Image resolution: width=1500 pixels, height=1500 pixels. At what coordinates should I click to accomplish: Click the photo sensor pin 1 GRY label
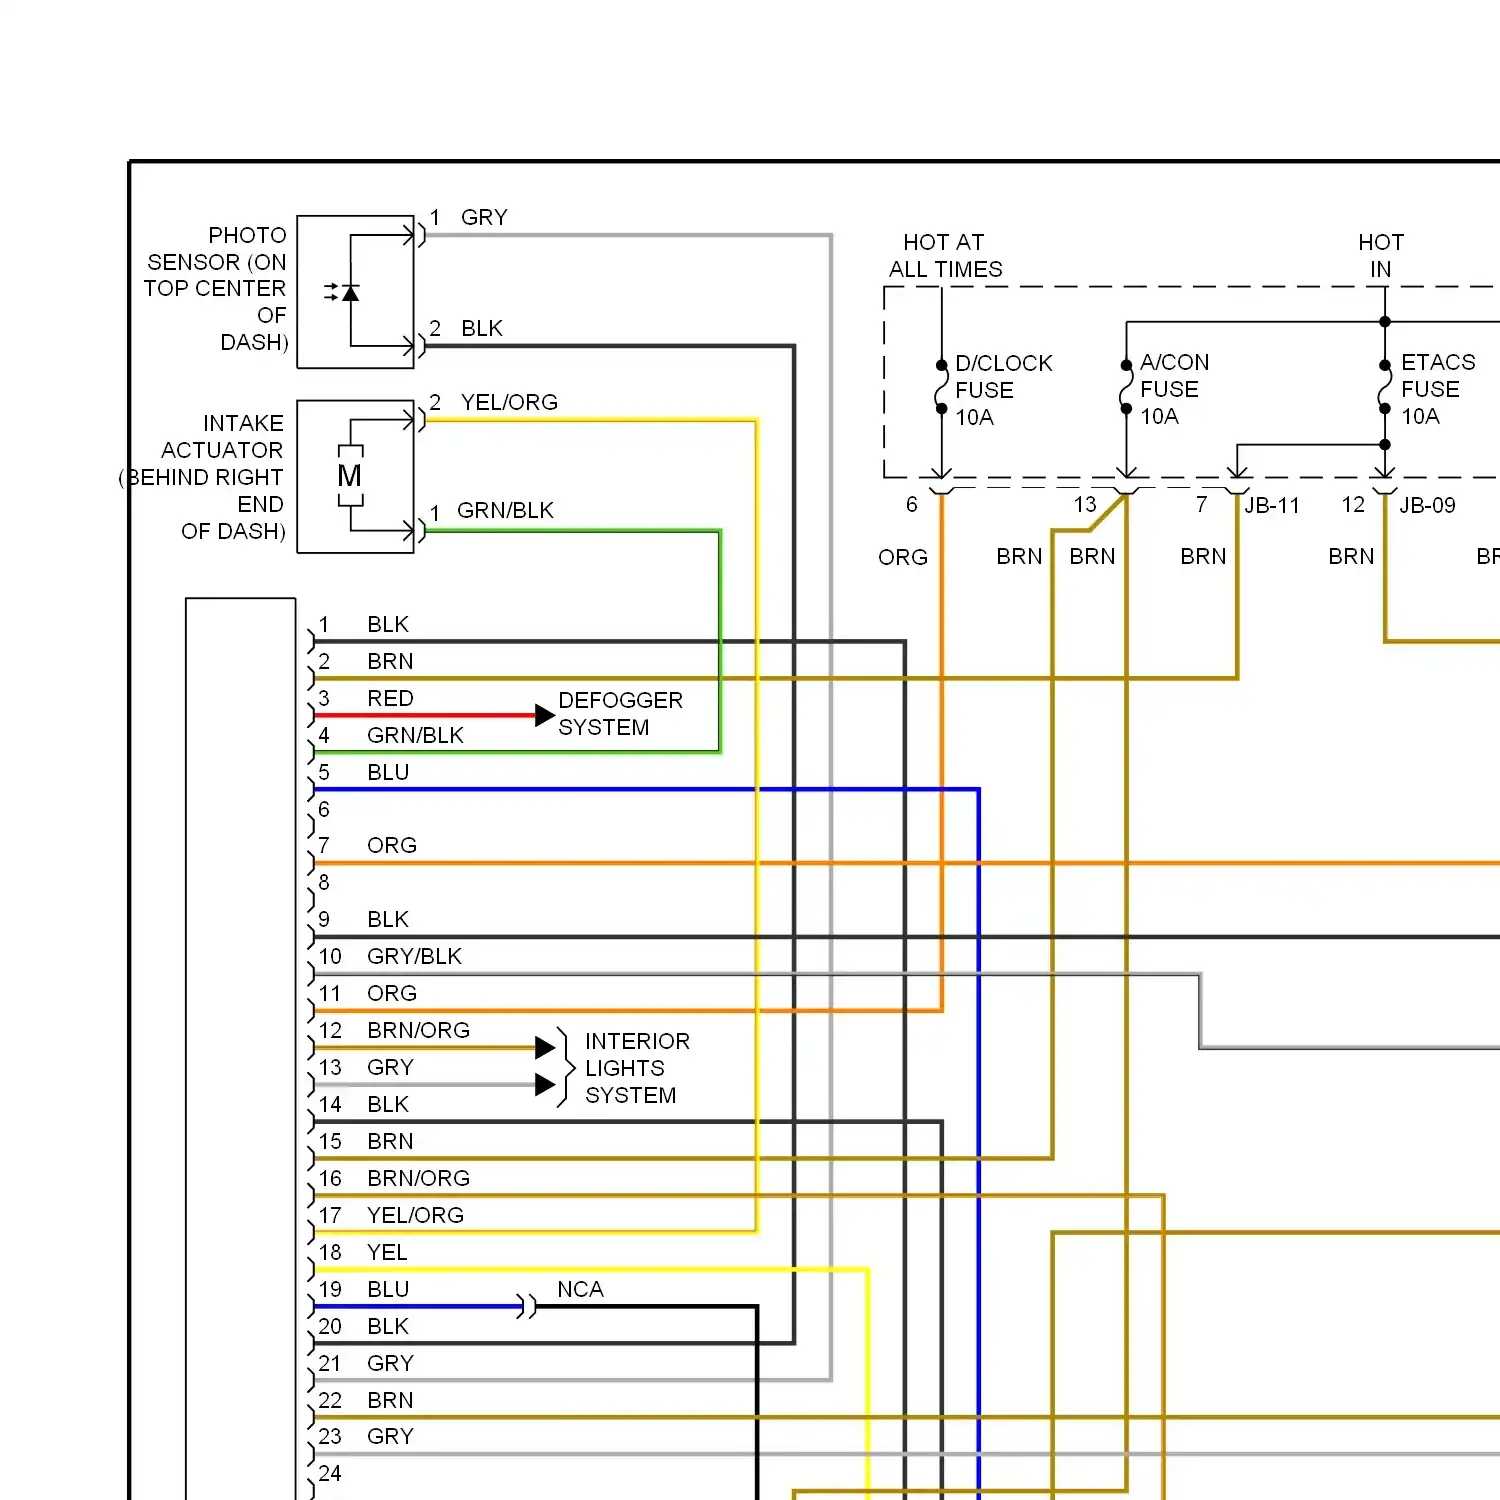tap(484, 217)
